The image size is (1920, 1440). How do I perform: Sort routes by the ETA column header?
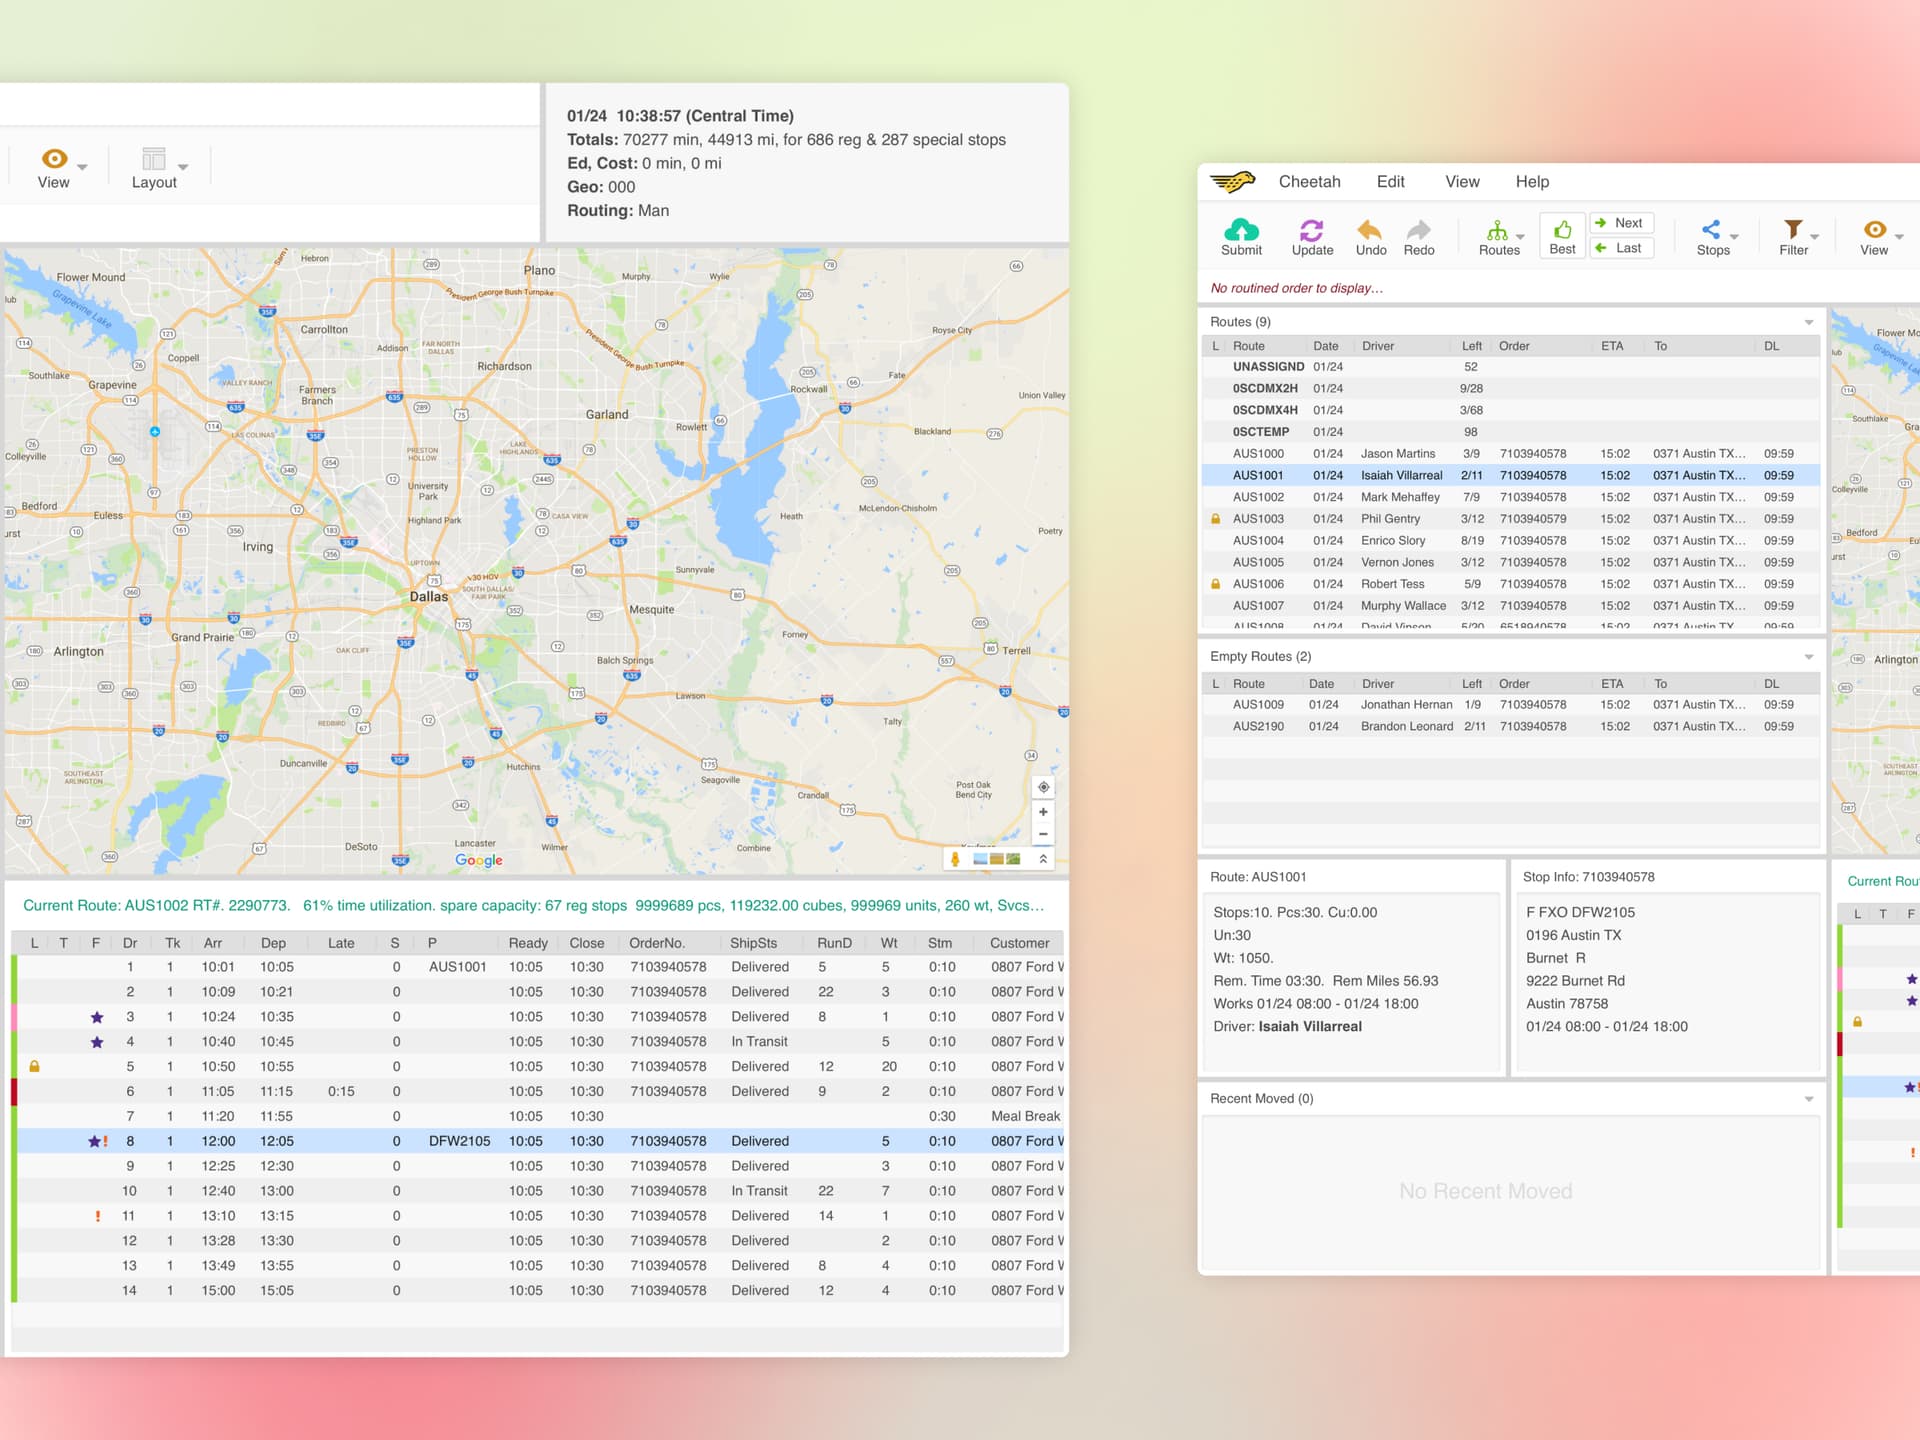click(x=1612, y=346)
